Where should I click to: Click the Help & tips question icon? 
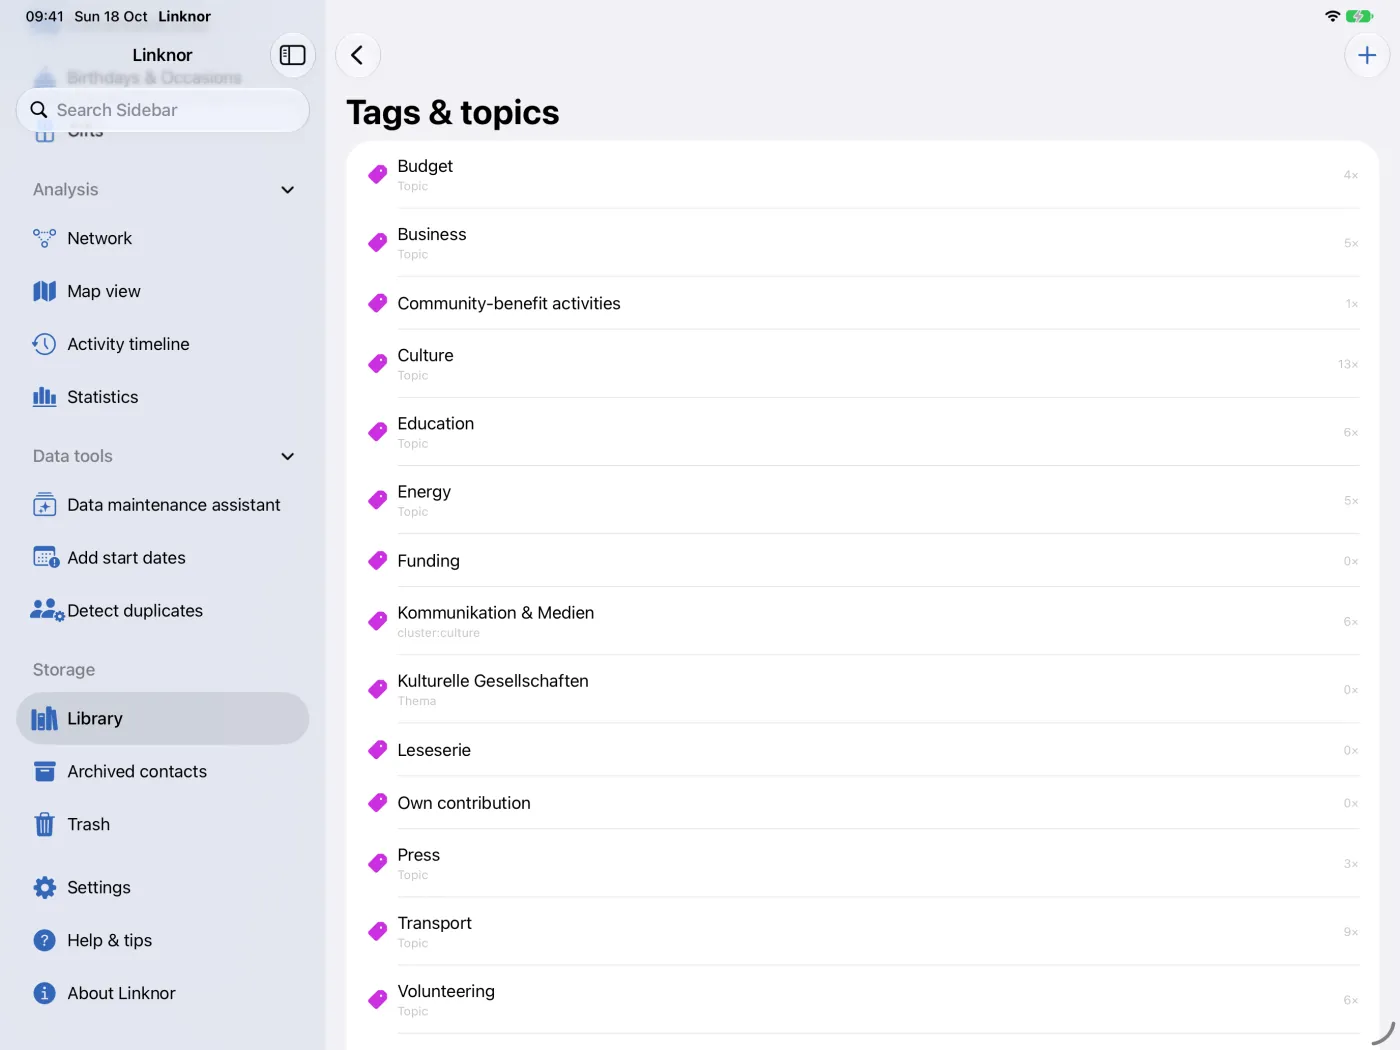44,940
